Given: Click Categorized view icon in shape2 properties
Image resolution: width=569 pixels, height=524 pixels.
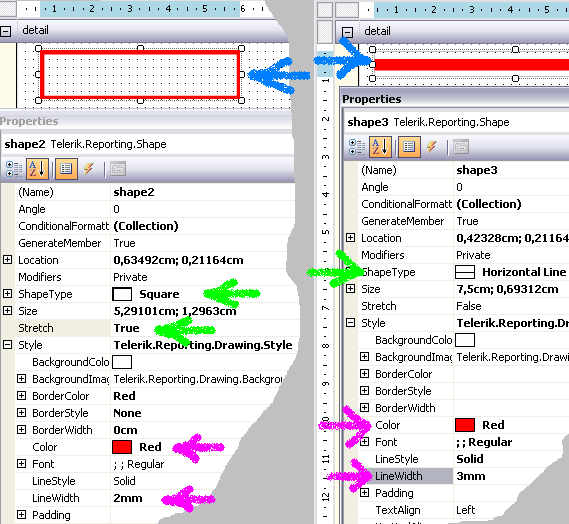Looking at the screenshot, I should (14, 169).
